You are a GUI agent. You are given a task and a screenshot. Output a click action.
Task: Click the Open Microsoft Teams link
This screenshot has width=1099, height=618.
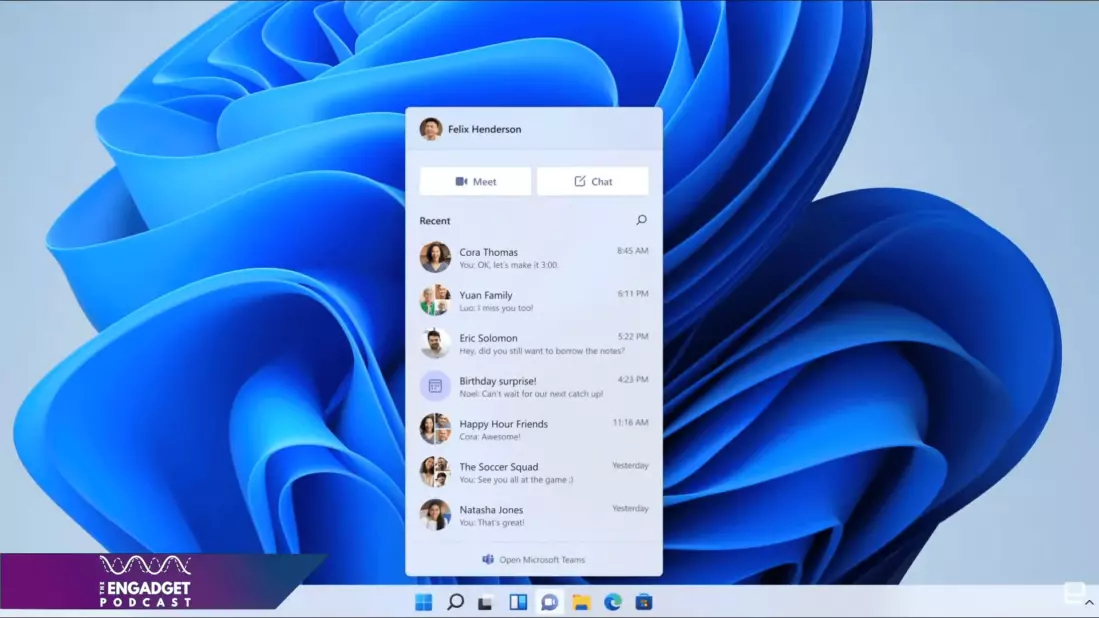point(534,560)
